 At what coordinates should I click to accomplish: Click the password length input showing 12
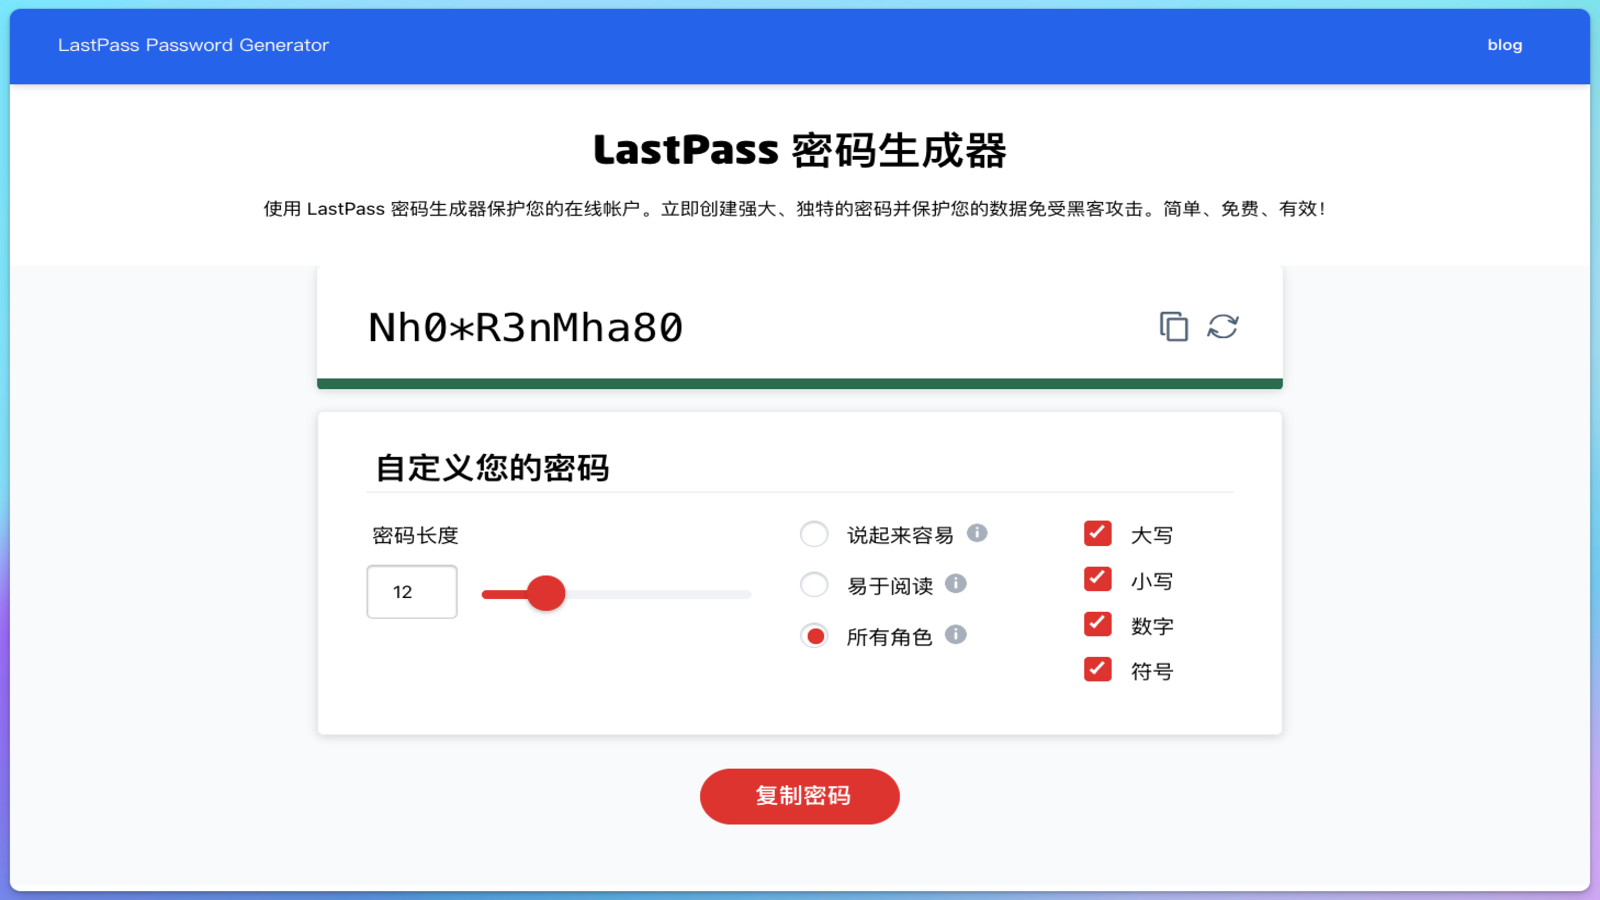pyautogui.click(x=411, y=592)
